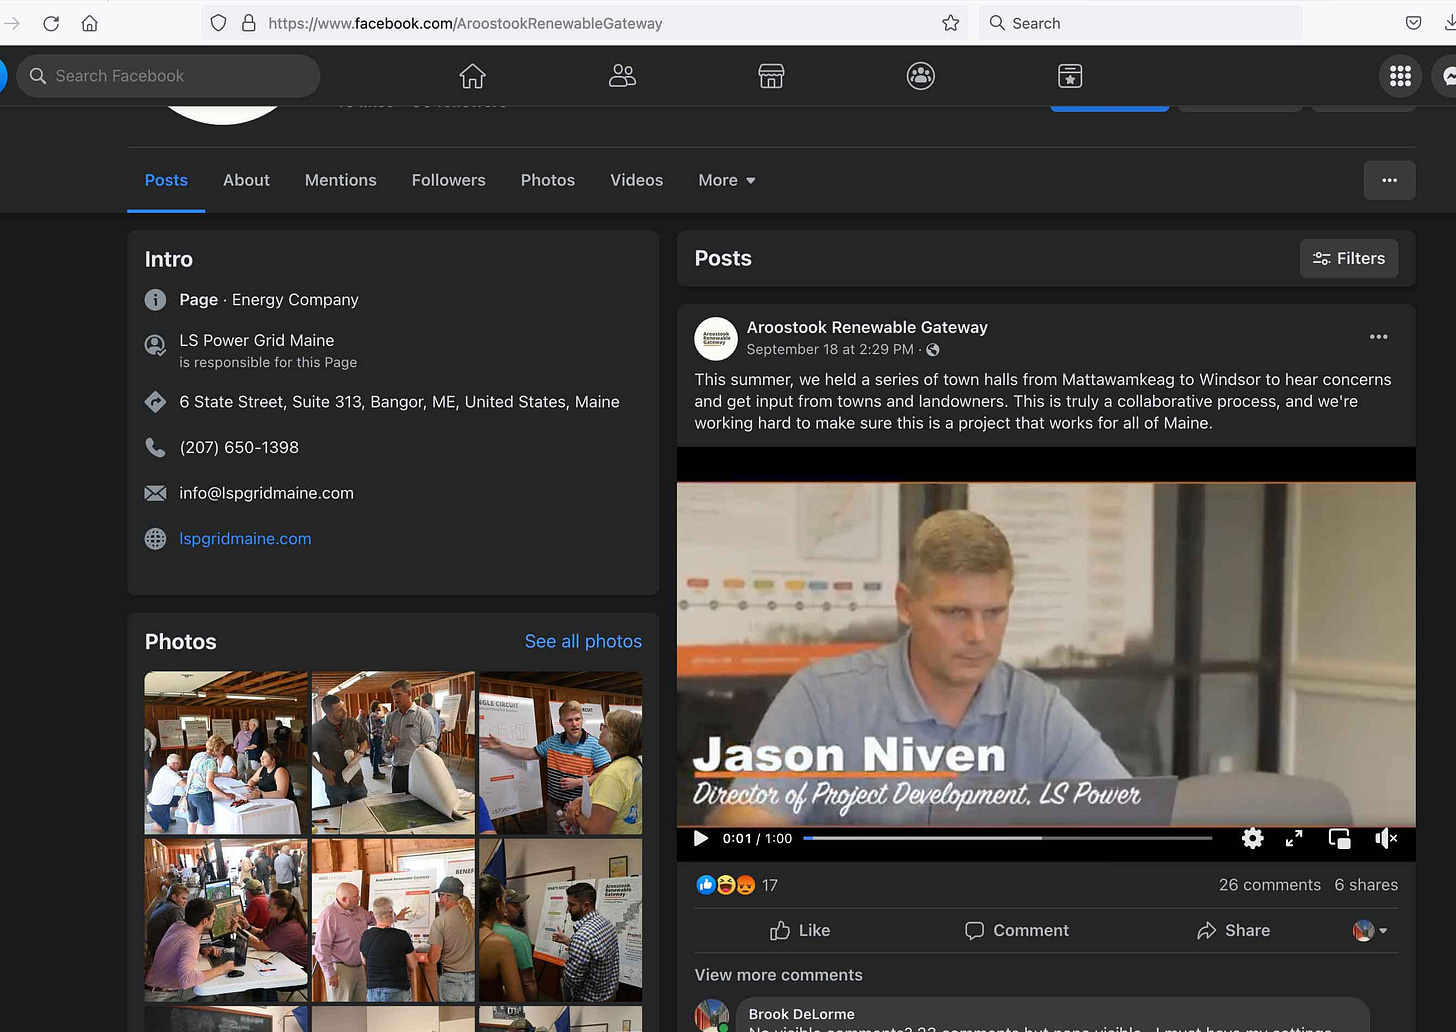Open the About tab

pyautogui.click(x=246, y=180)
